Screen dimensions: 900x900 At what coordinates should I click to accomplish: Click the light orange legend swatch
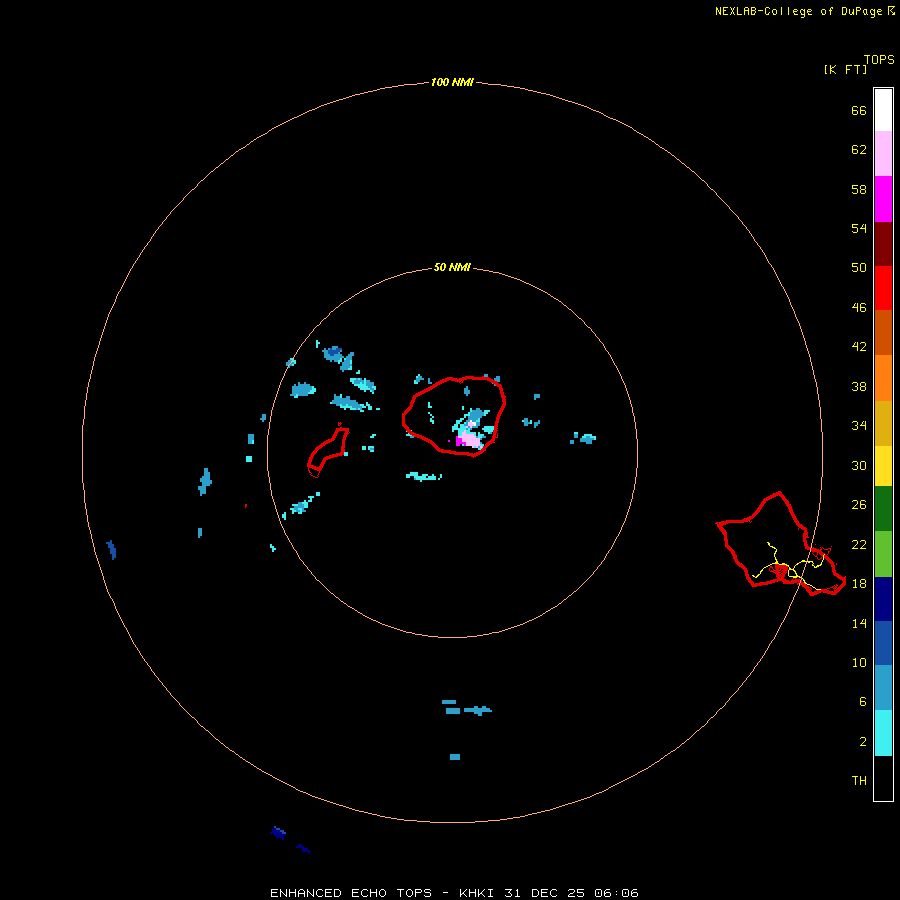pos(883,378)
